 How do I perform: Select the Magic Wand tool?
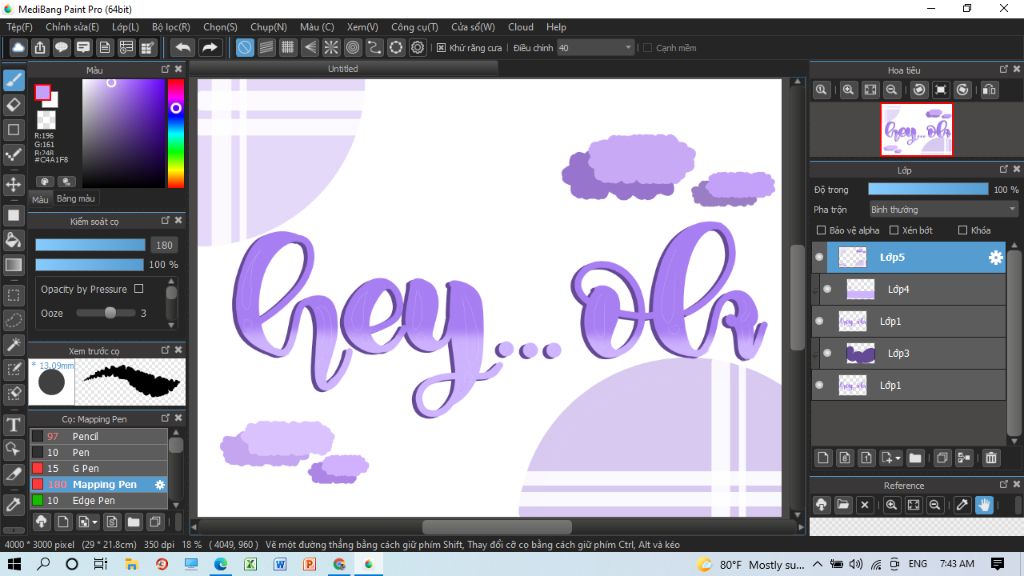[14, 345]
